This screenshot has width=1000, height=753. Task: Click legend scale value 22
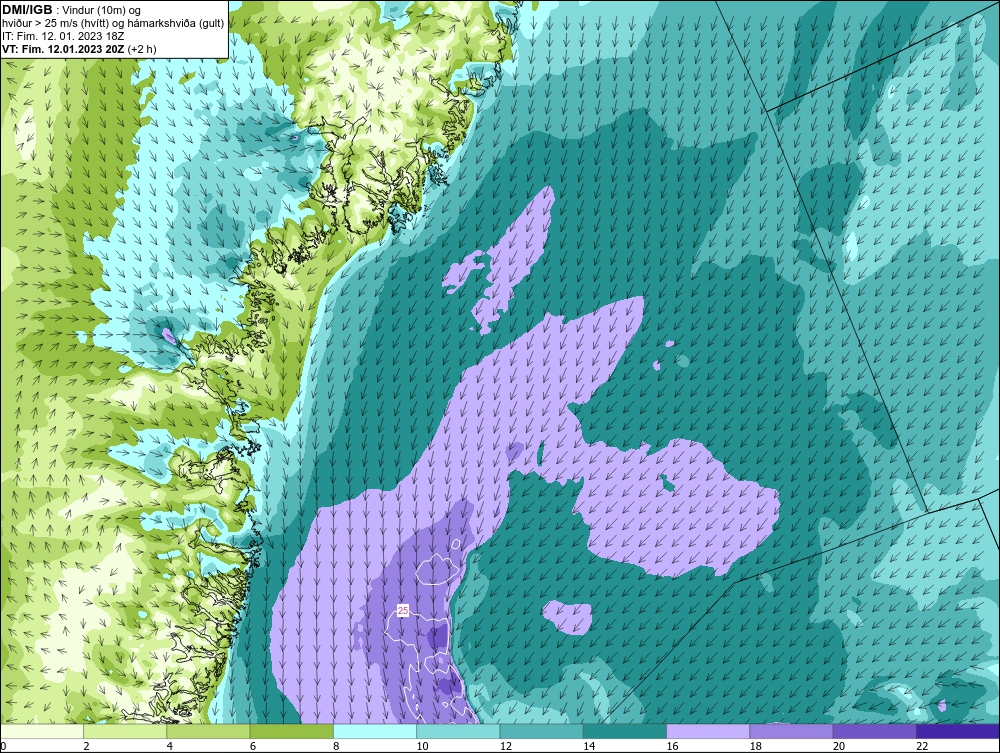(922, 747)
